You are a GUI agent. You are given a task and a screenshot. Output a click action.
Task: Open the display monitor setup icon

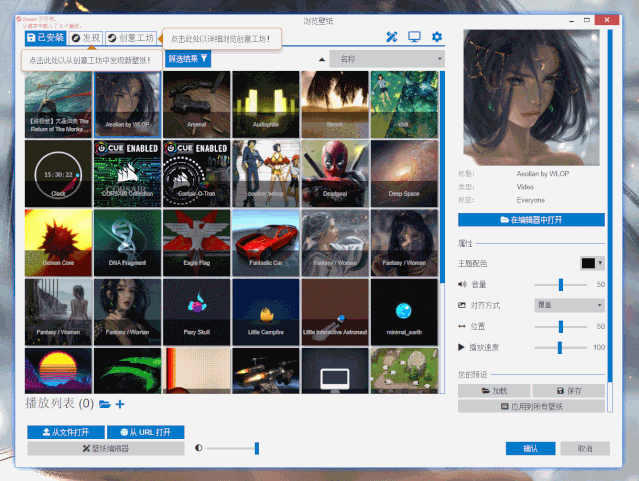[414, 37]
